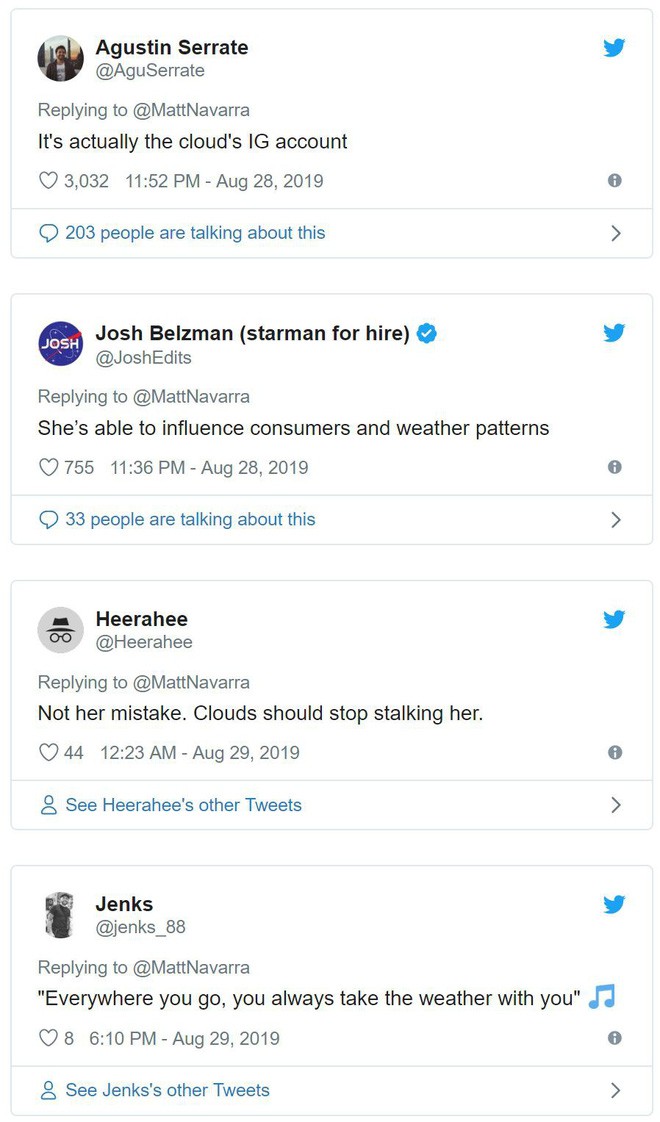
Task: Open @JoshEdits handle
Action: coord(143,357)
